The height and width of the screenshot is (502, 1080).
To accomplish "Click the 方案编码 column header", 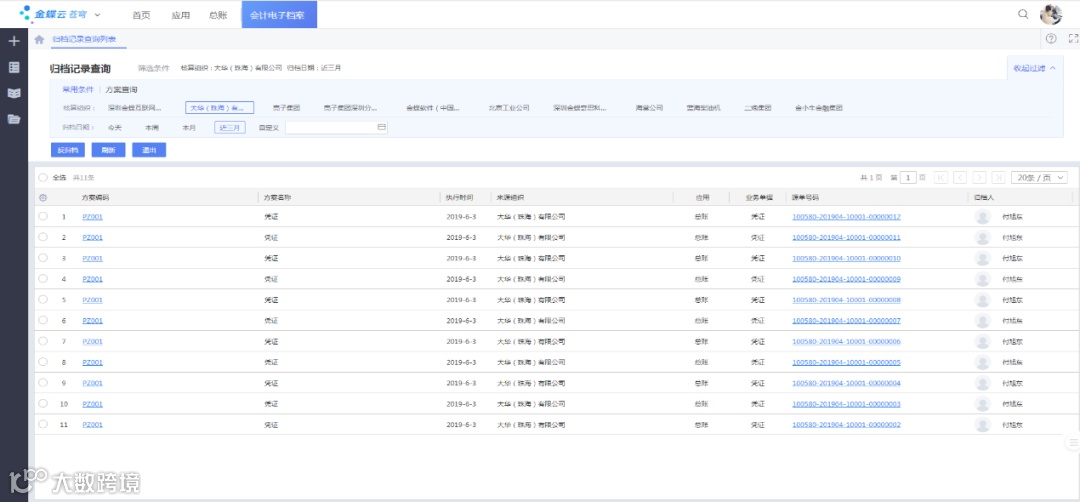I will (x=95, y=198).
